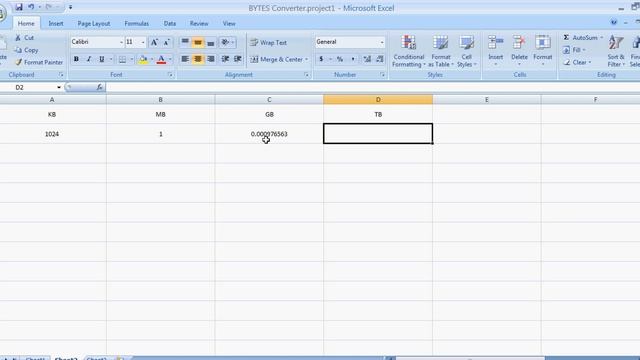Open the Orientation text rotation options
This screenshot has height=360, width=640.
(x=227, y=42)
